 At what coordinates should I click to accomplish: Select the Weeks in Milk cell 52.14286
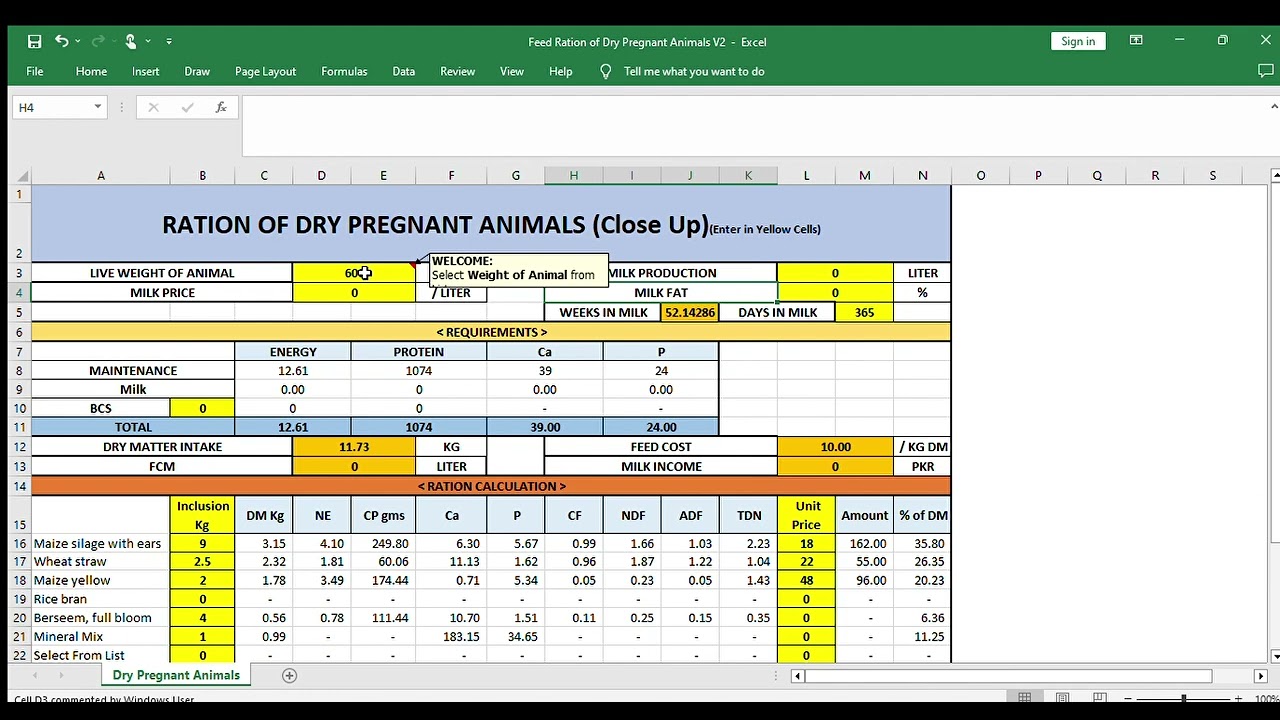(690, 313)
